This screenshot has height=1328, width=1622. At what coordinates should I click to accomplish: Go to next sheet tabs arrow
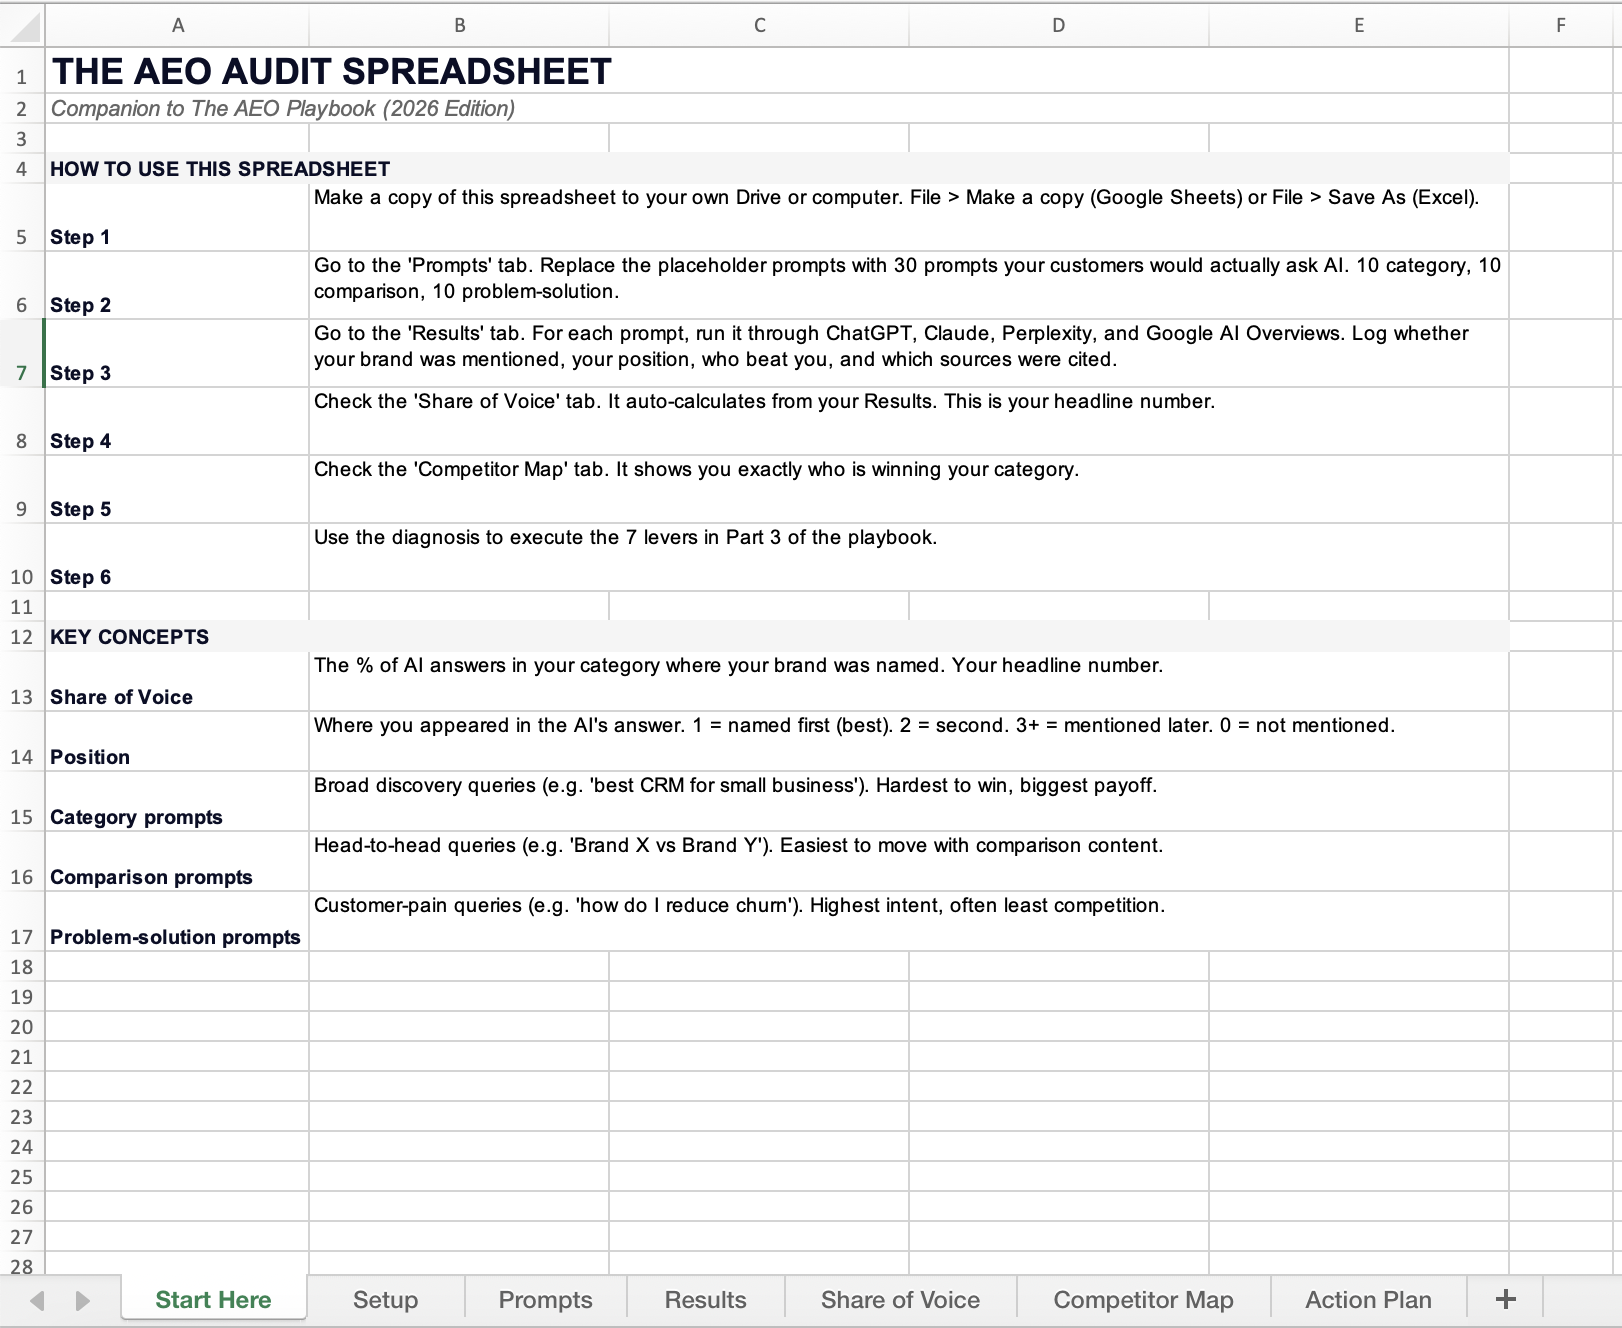83,1300
